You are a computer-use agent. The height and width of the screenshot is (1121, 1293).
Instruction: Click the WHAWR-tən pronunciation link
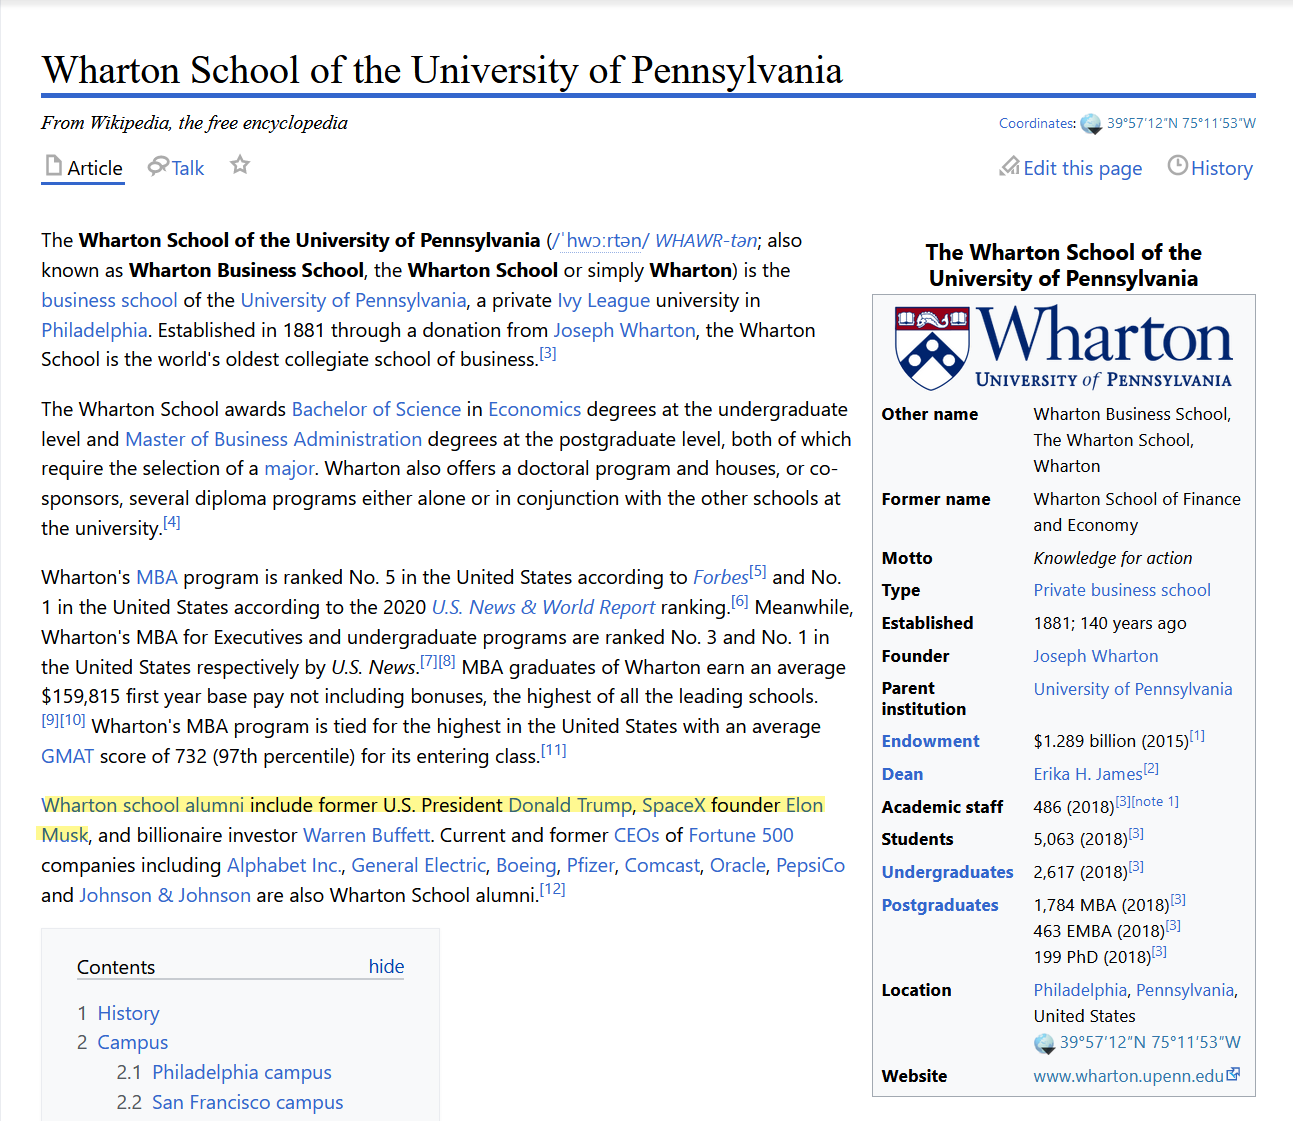[706, 240]
